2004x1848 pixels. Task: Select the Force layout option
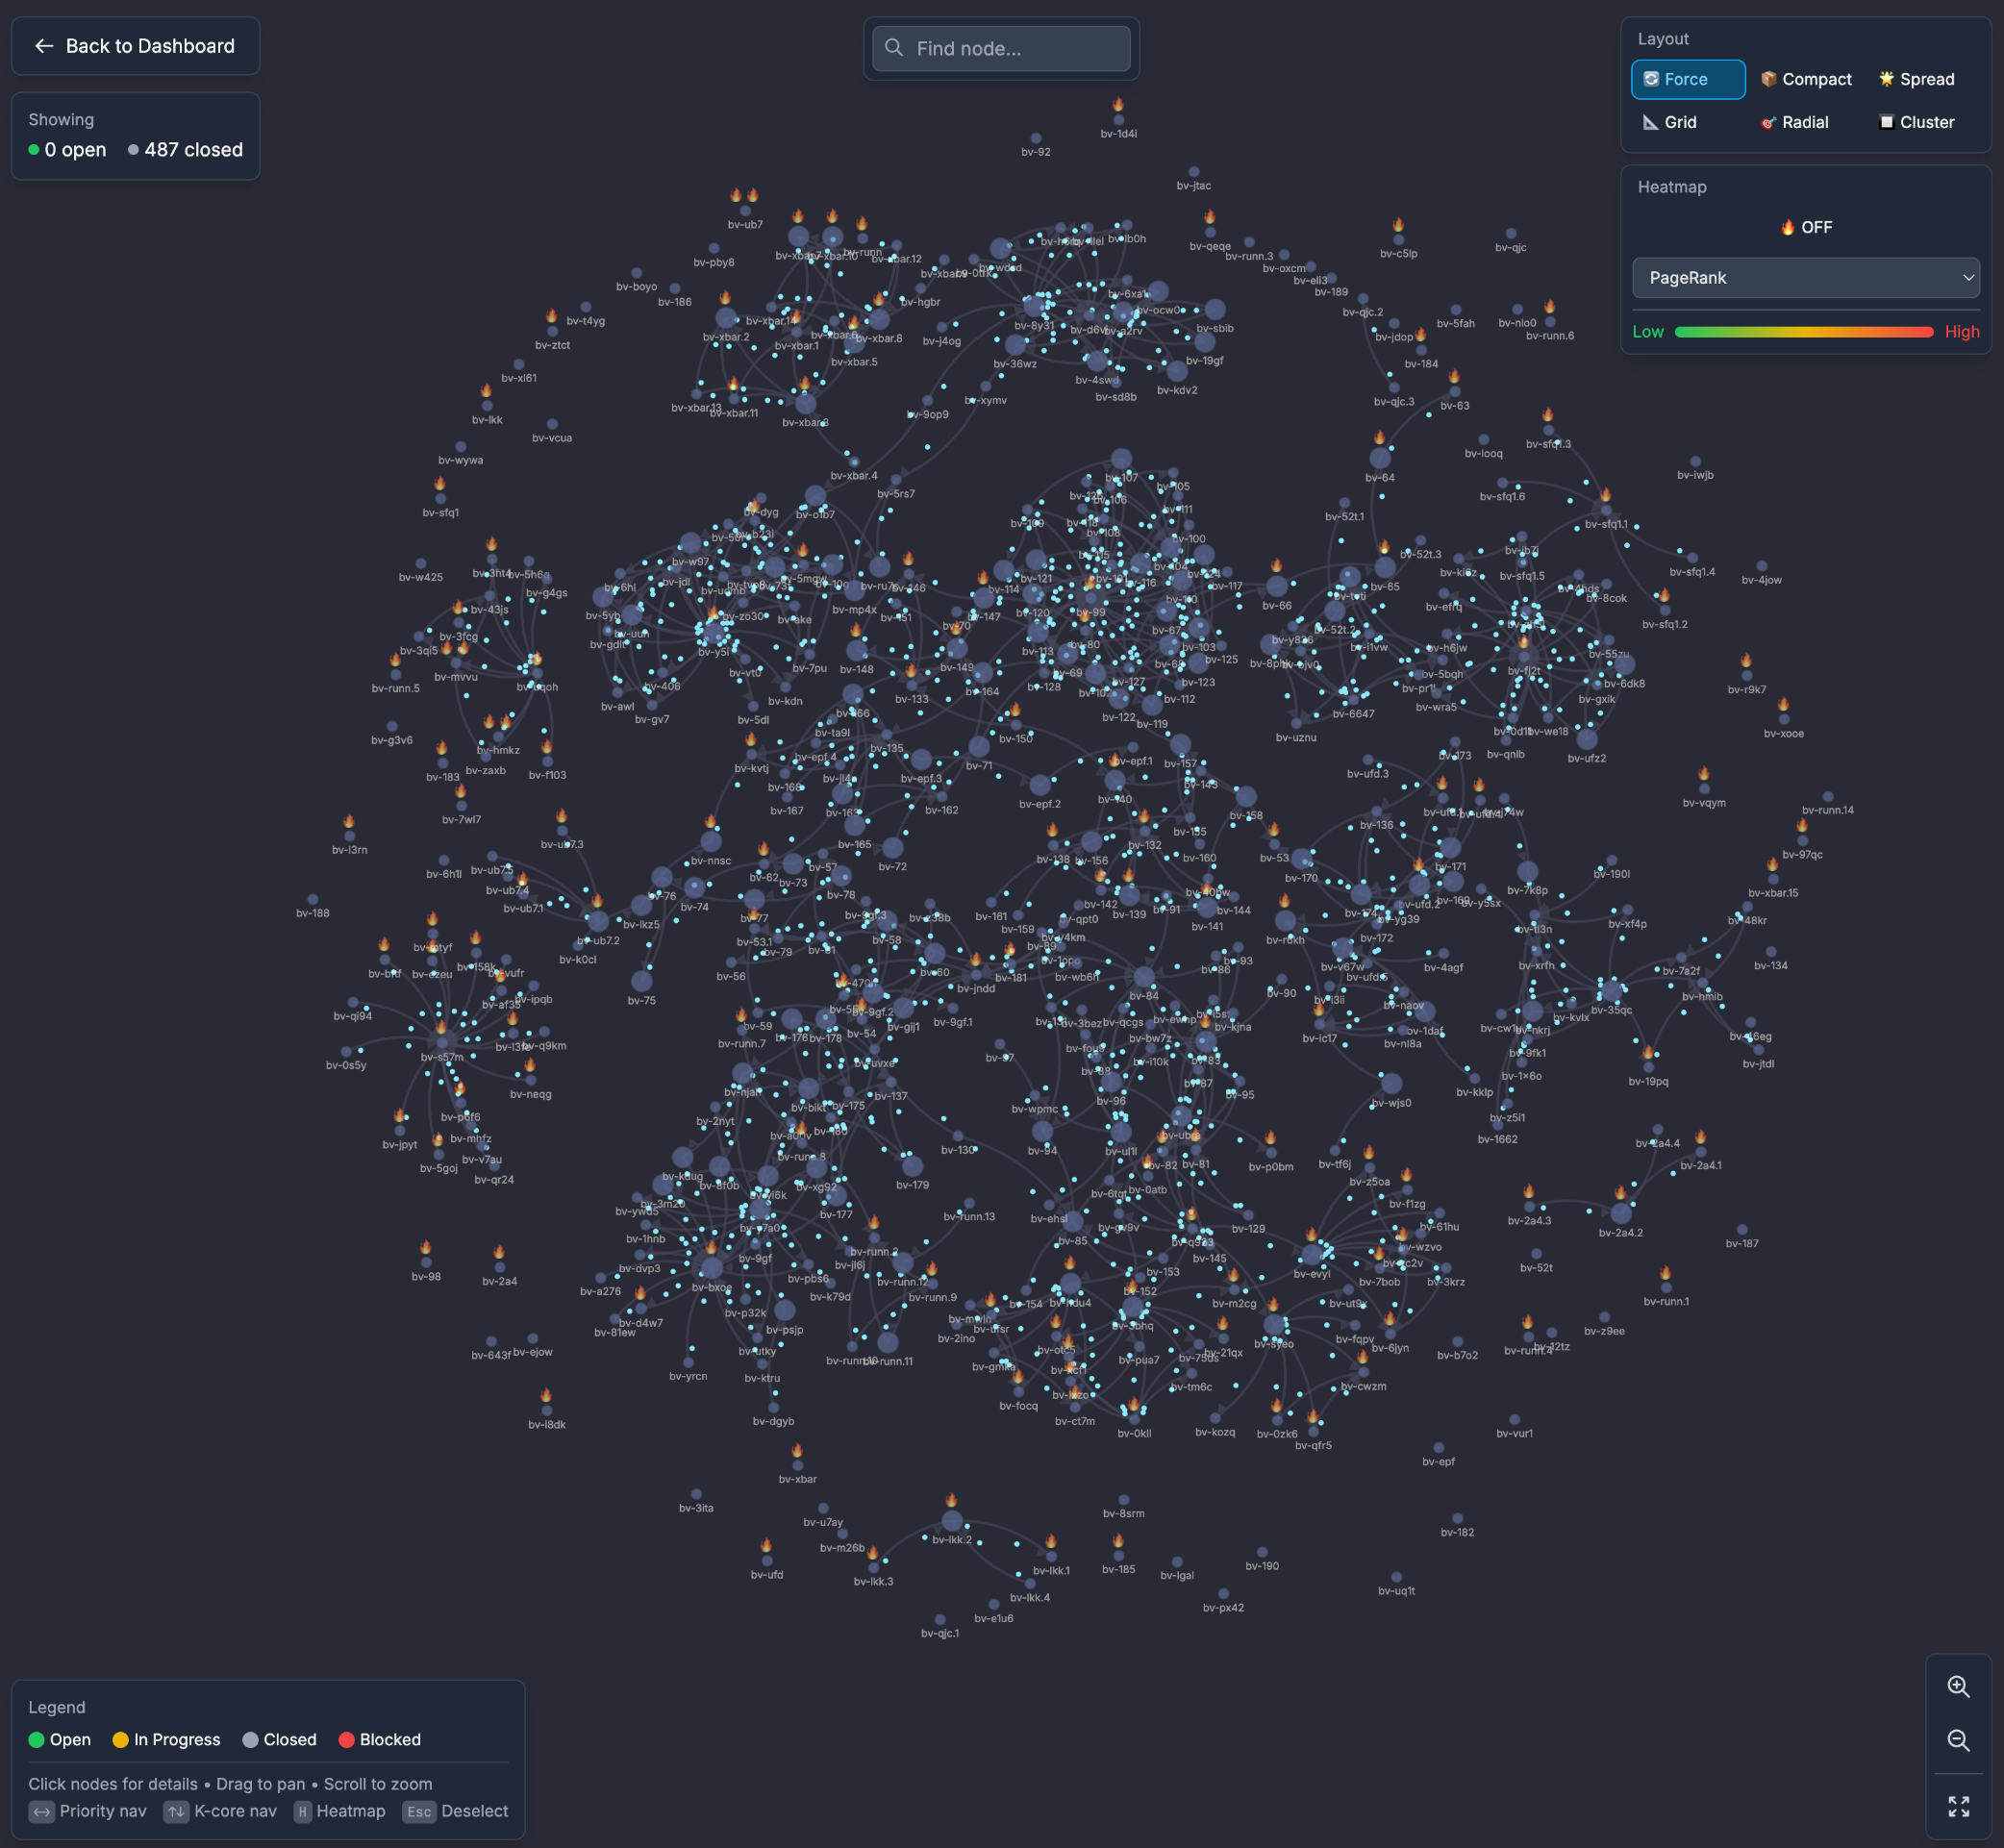(1687, 79)
